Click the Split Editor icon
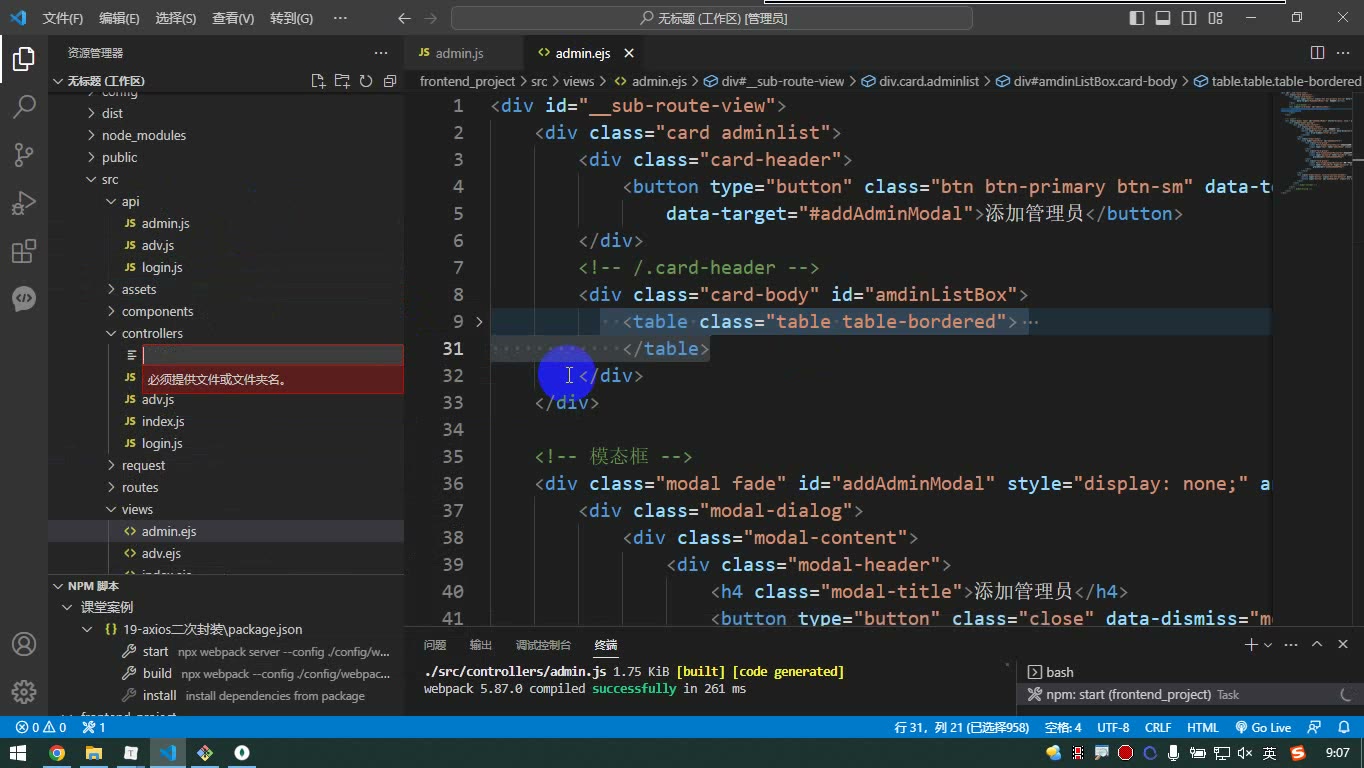 1318,53
